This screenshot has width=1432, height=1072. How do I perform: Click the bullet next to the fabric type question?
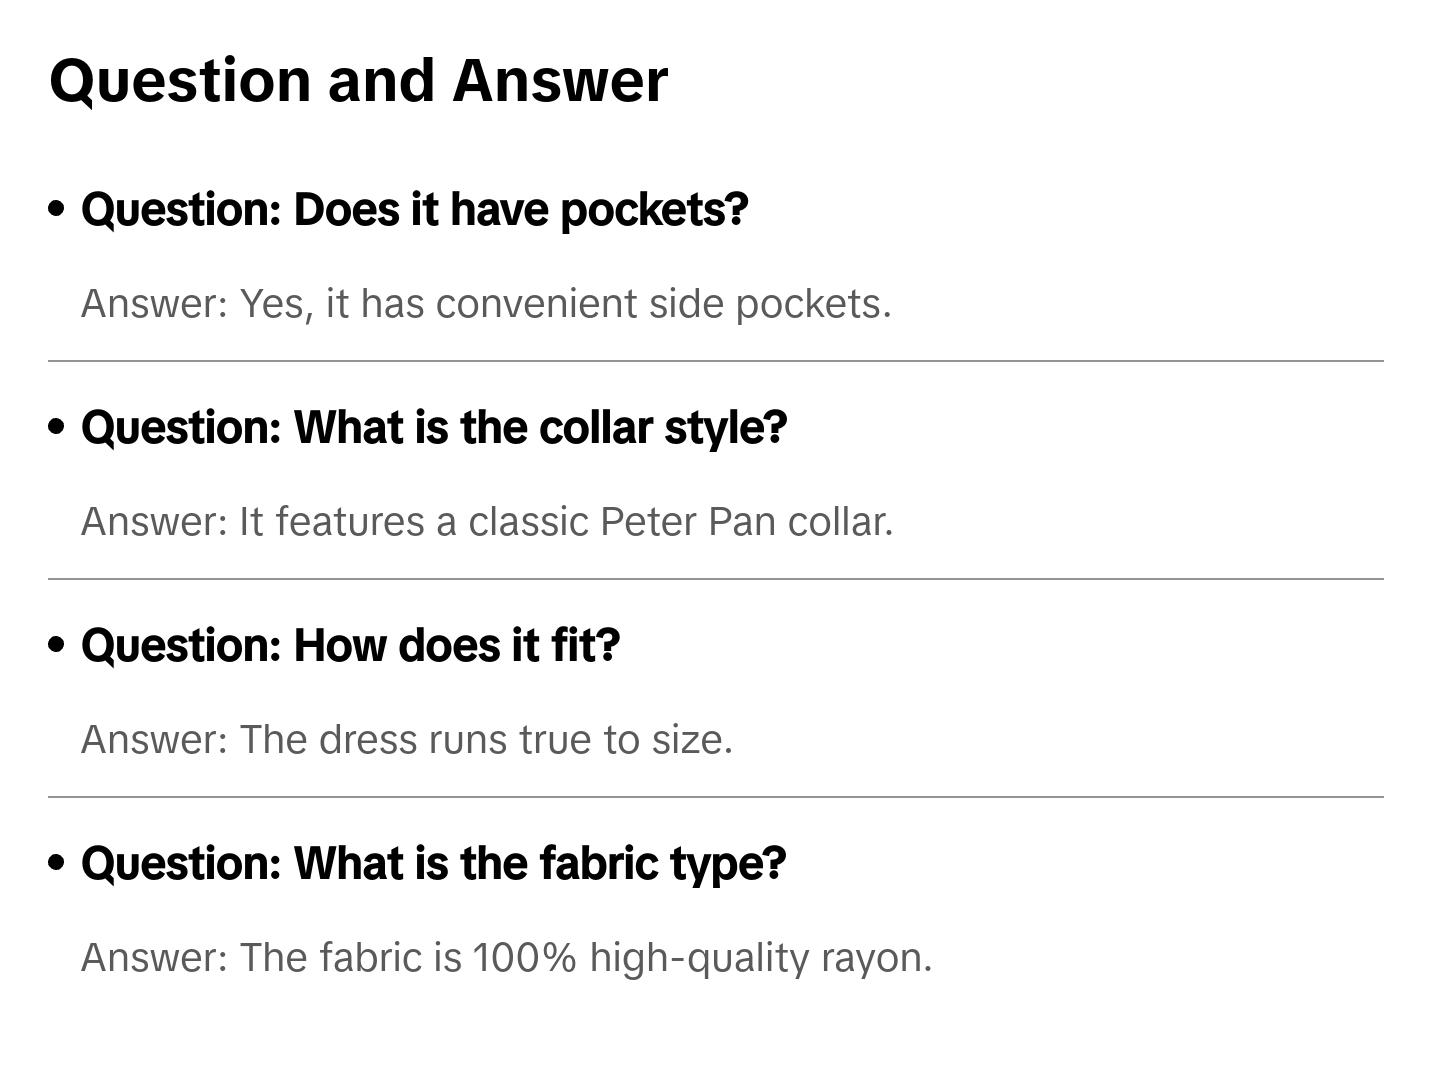point(57,863)
